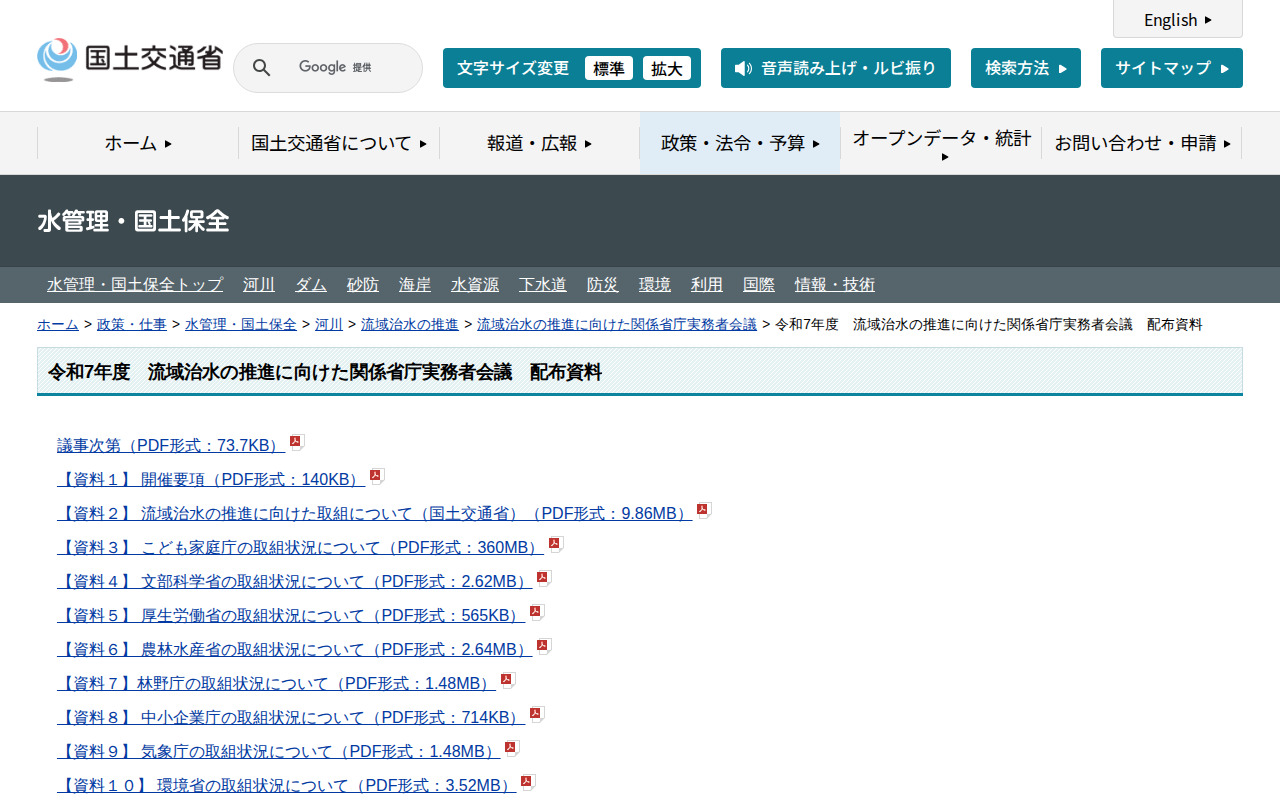Screen dimensions: 1280x800
Task: Click PDF icon beside 資料2 国土交通省
Action: tap(704, 511)
